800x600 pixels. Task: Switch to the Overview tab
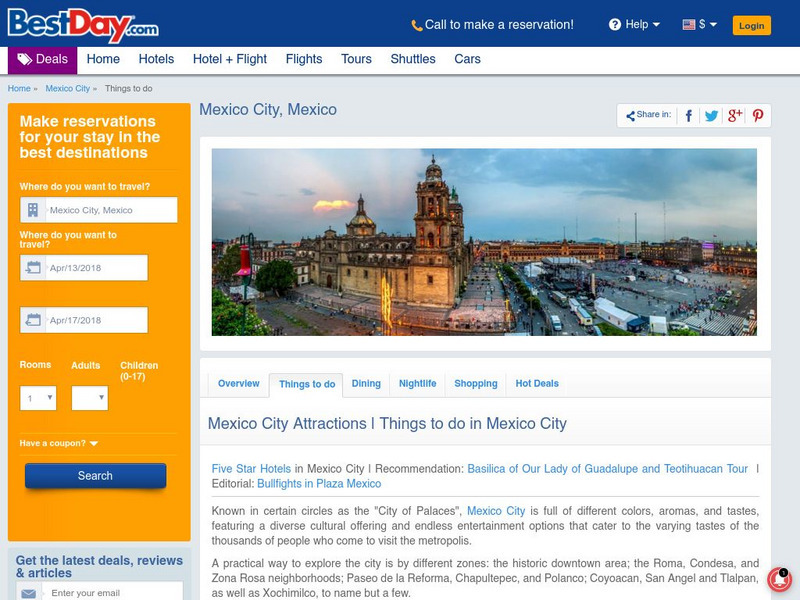(x=238, y=384)
